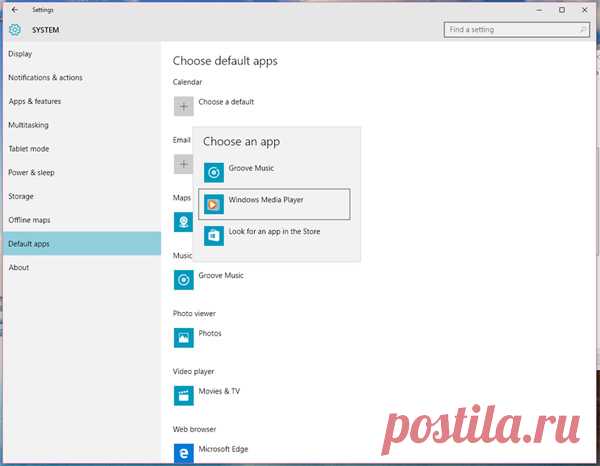This screenshot has height=466, width=600.
Task: Open Tablet mode settings
Action: pos(82,149)
